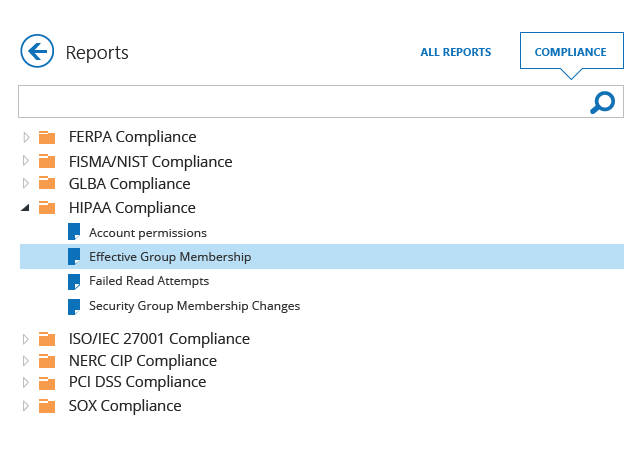Click inside the reports search field

click(x=300, y=102)
